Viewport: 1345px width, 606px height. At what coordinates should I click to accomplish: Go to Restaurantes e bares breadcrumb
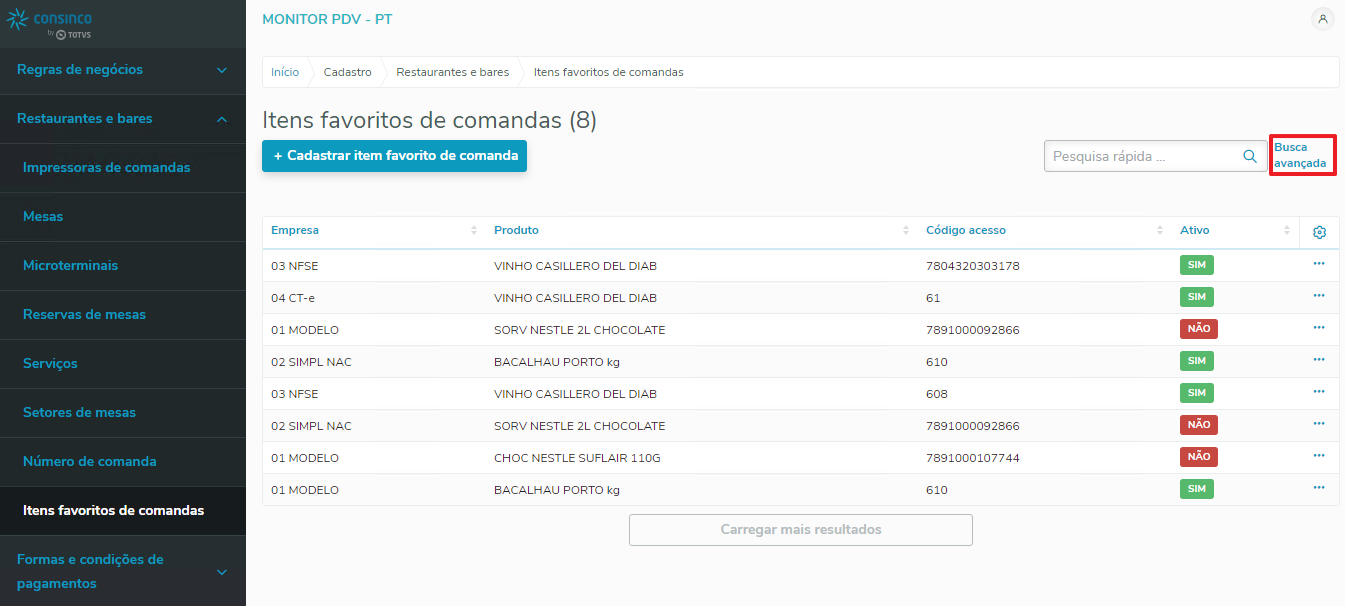point(453,73)
